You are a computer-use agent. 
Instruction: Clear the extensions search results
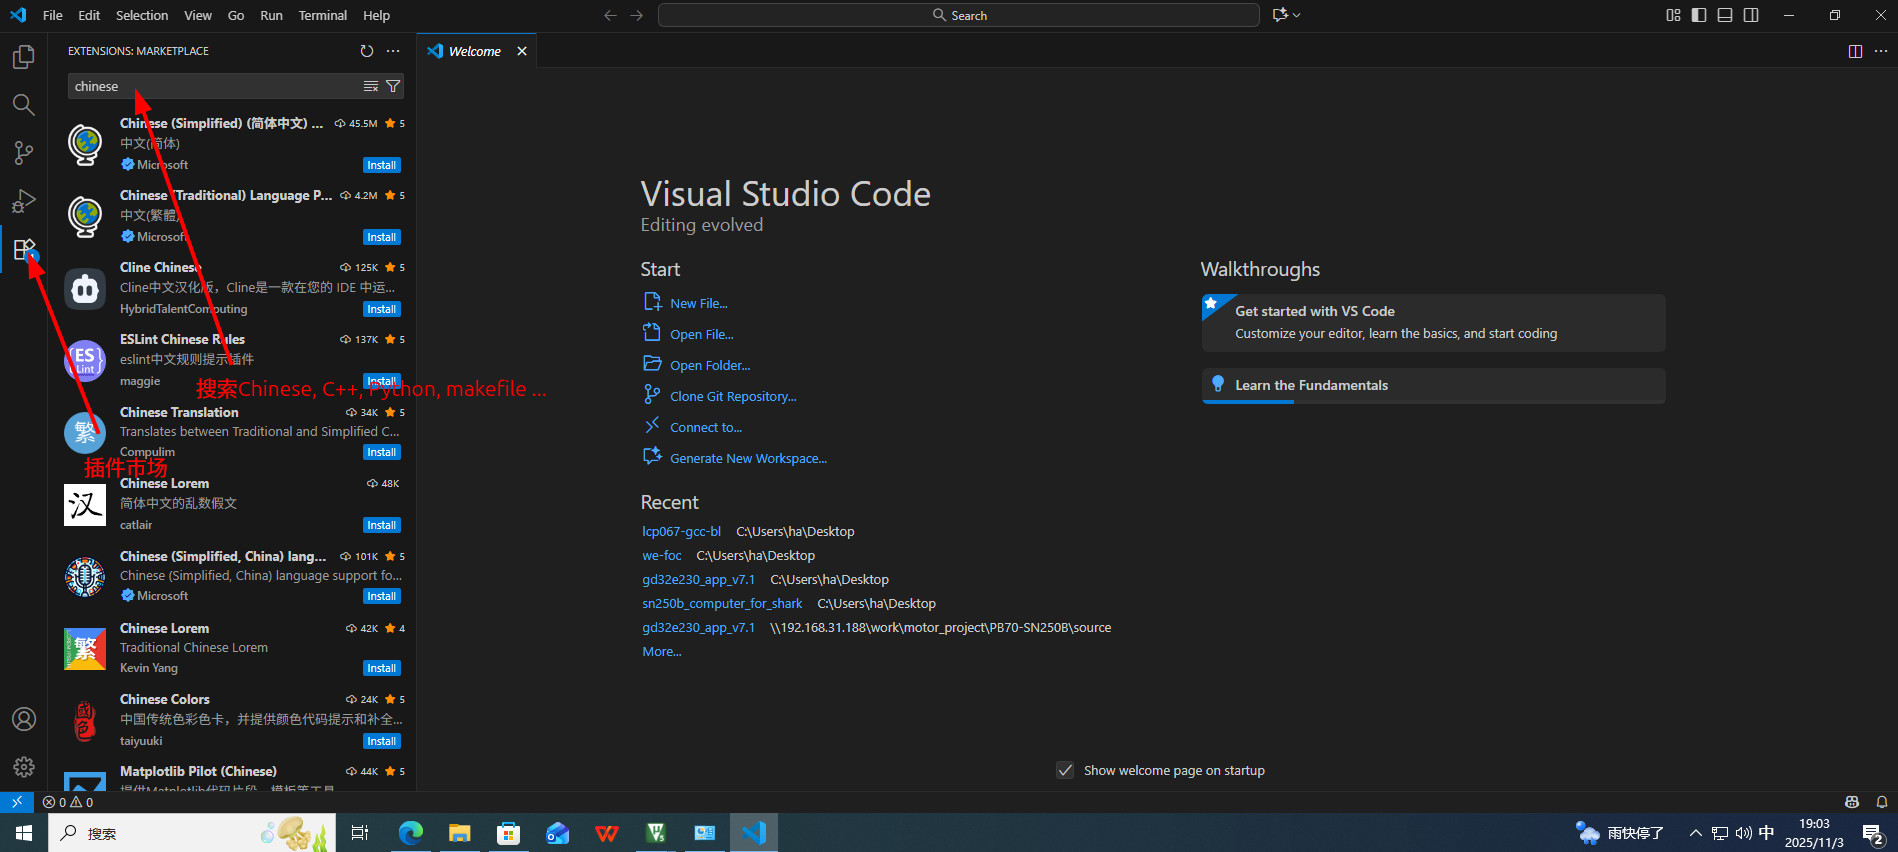point(370,87)
